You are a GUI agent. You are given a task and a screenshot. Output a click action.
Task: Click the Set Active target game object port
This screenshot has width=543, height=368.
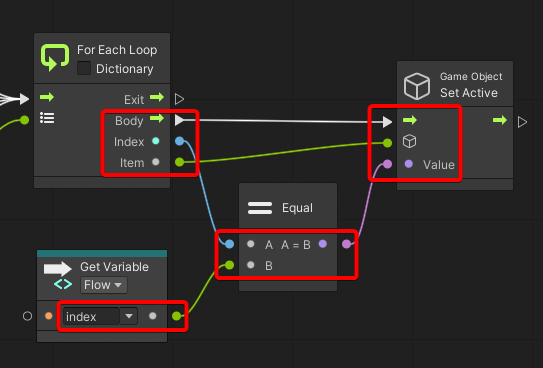click(388, 143)
